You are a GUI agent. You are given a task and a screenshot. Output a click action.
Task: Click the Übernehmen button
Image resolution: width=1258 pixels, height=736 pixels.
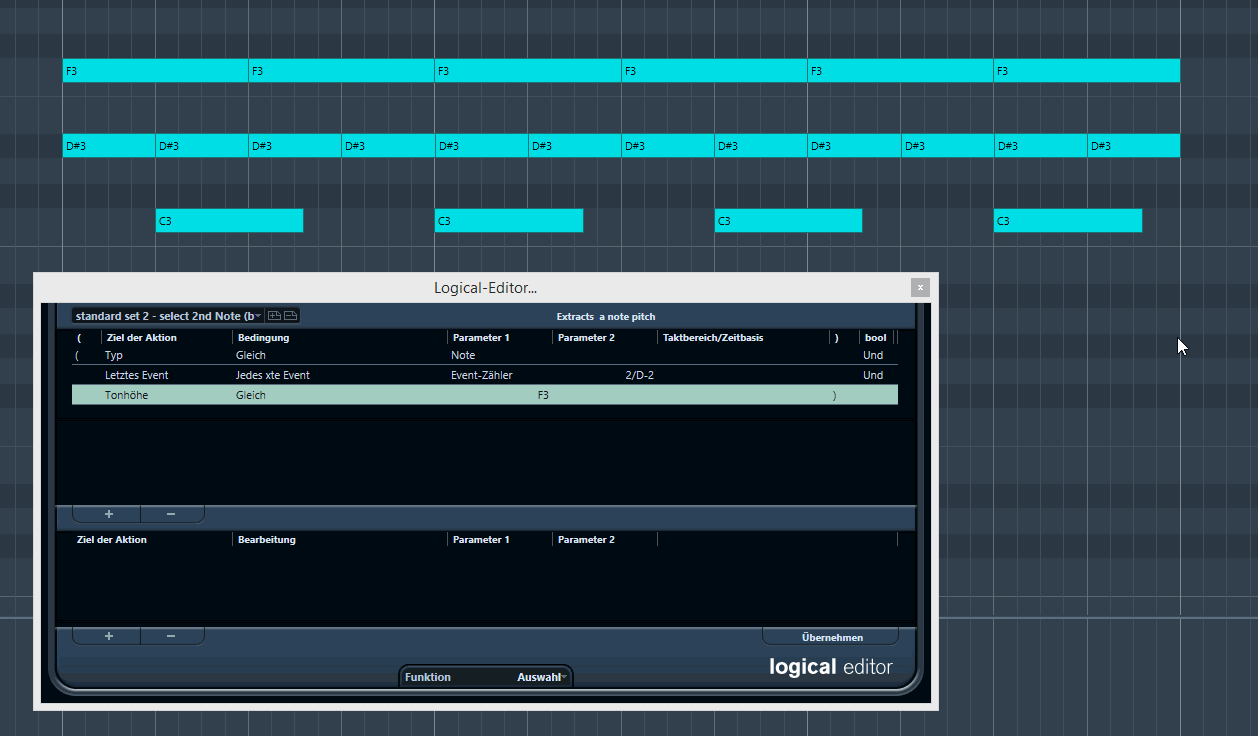click(831, 637)
